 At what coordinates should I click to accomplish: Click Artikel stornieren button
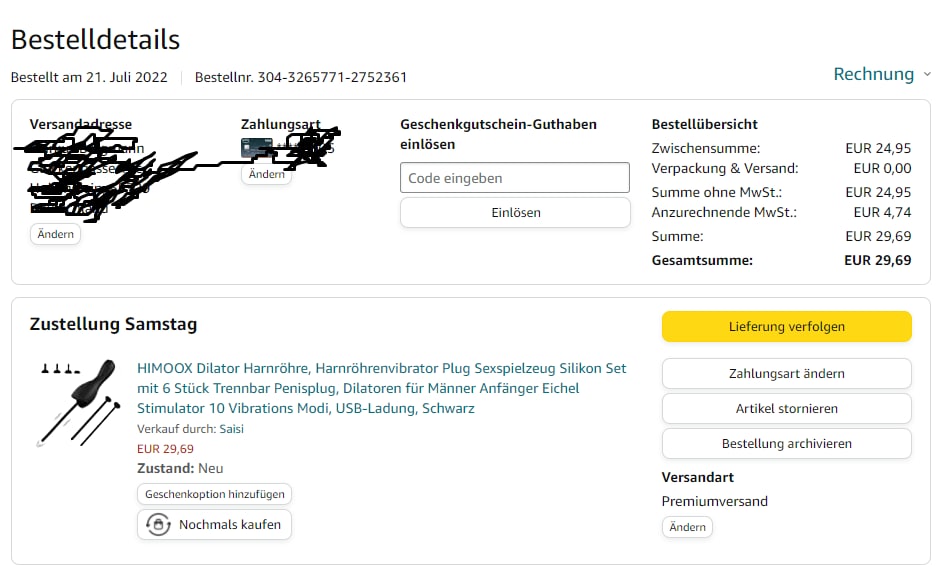(787, 409)
